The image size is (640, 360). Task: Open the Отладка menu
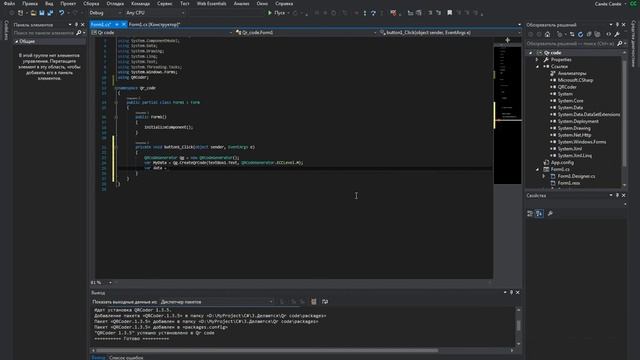(115, 4)
